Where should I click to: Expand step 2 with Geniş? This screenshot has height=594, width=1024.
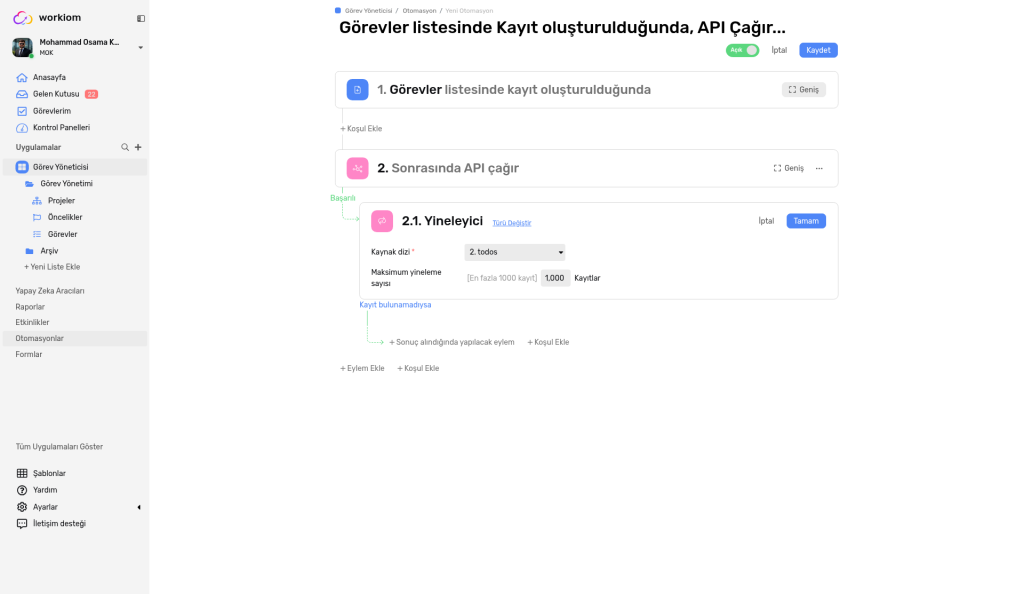click(x=788, y=168)
